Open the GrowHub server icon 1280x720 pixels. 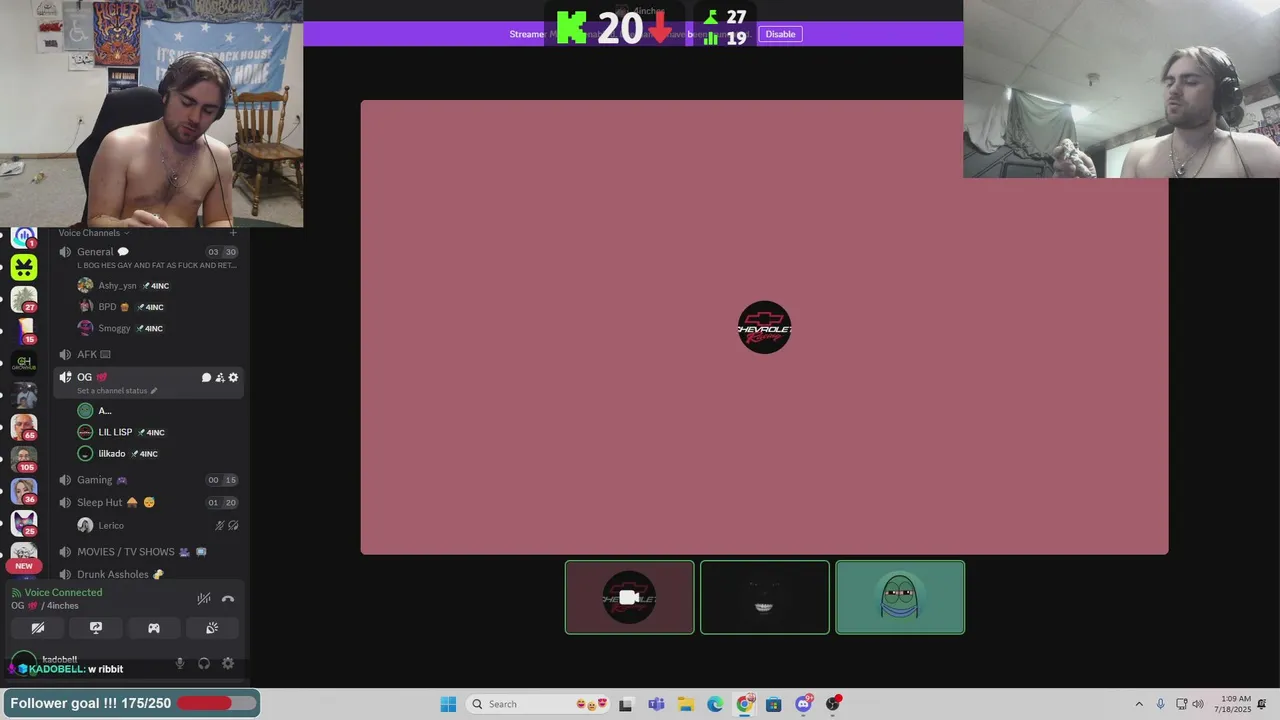pyautogui.click(x=24, y=363)
